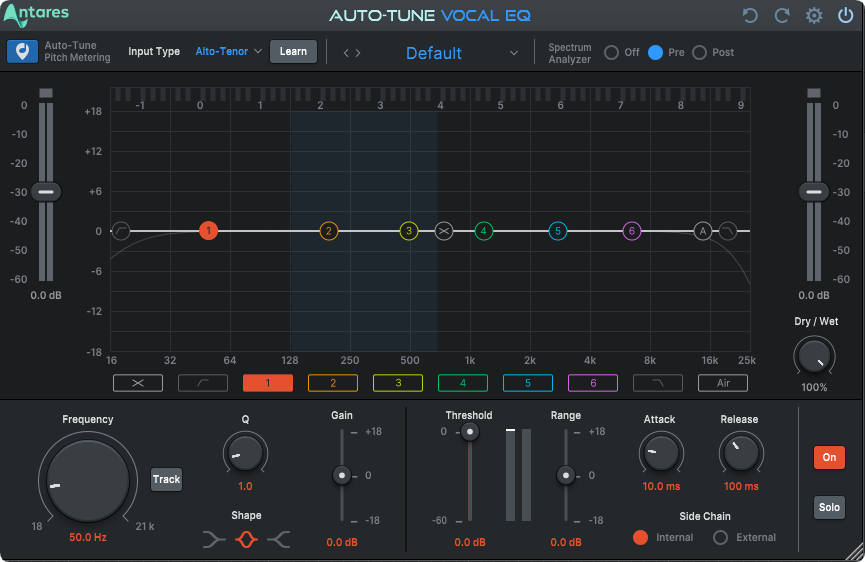Click the Track button
The height and width of the screenshot is (562, 865).
coord(167,479)
